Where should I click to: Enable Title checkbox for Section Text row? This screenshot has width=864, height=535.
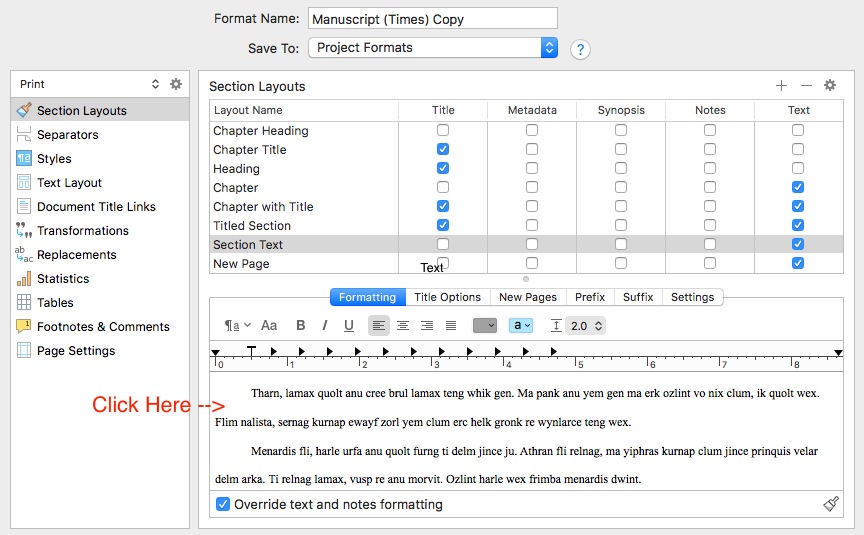443,244
